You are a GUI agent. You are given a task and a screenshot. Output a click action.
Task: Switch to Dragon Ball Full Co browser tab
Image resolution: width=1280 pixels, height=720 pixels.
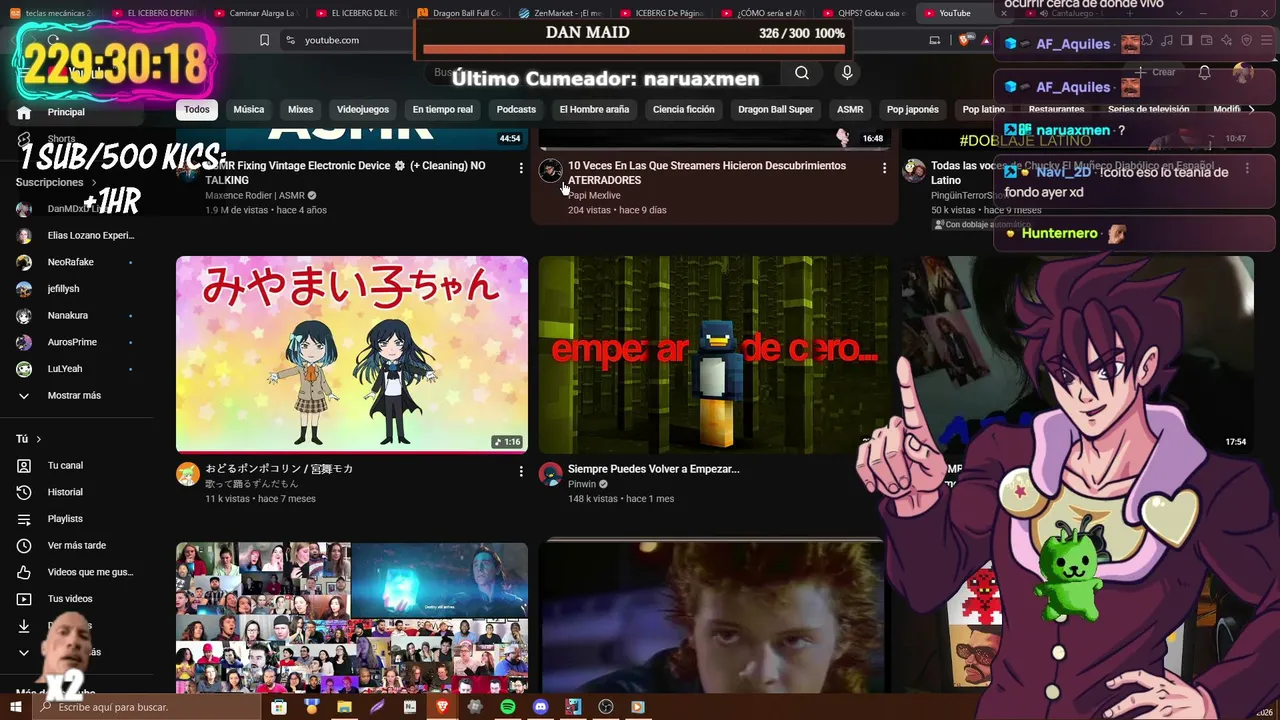(459, 13)
